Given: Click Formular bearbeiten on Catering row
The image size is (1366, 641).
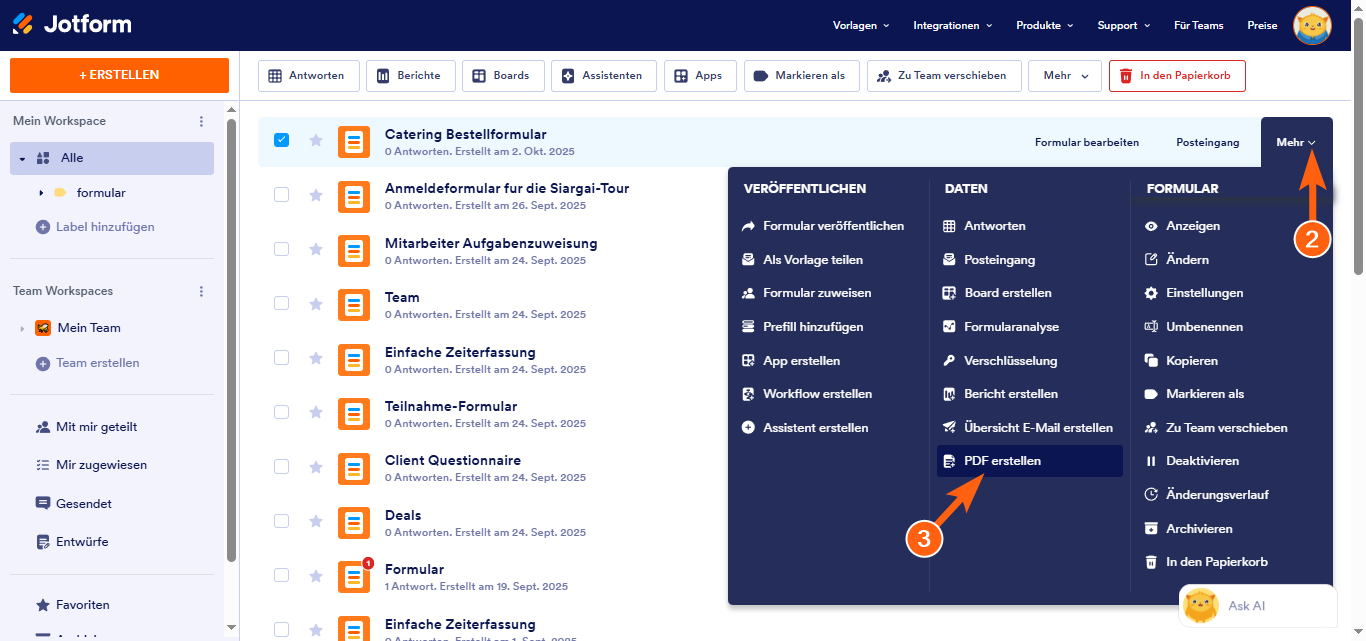Looking at the screenshot, I should click(x=1087, y=142).
